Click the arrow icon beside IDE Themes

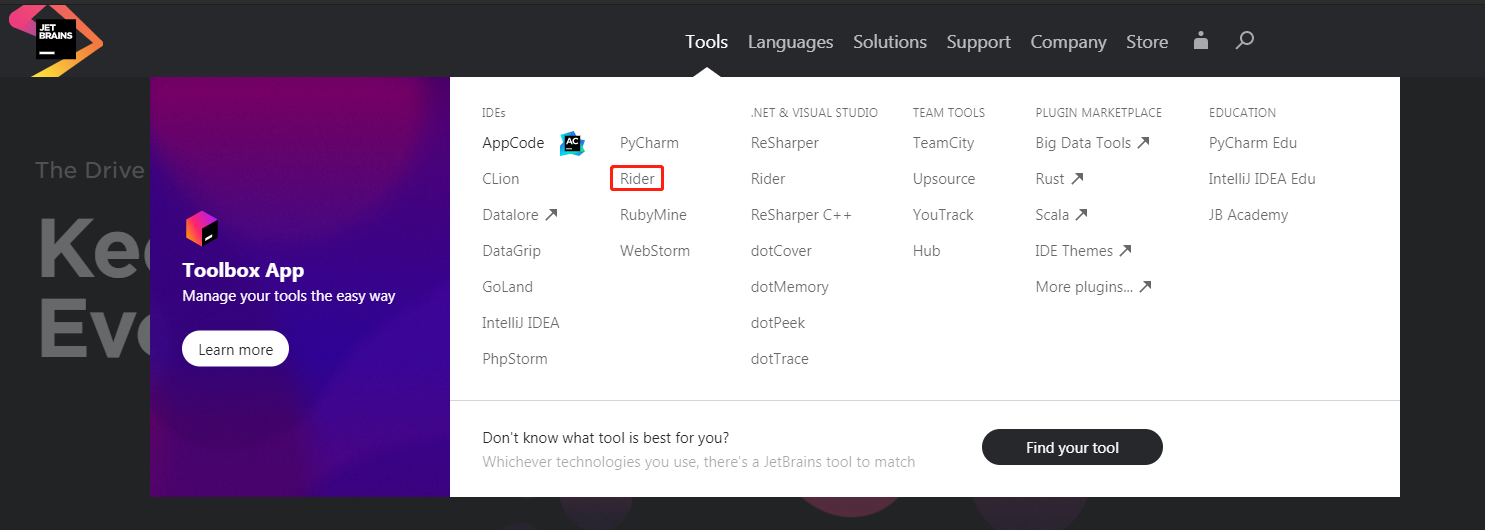click(1125, 251)
